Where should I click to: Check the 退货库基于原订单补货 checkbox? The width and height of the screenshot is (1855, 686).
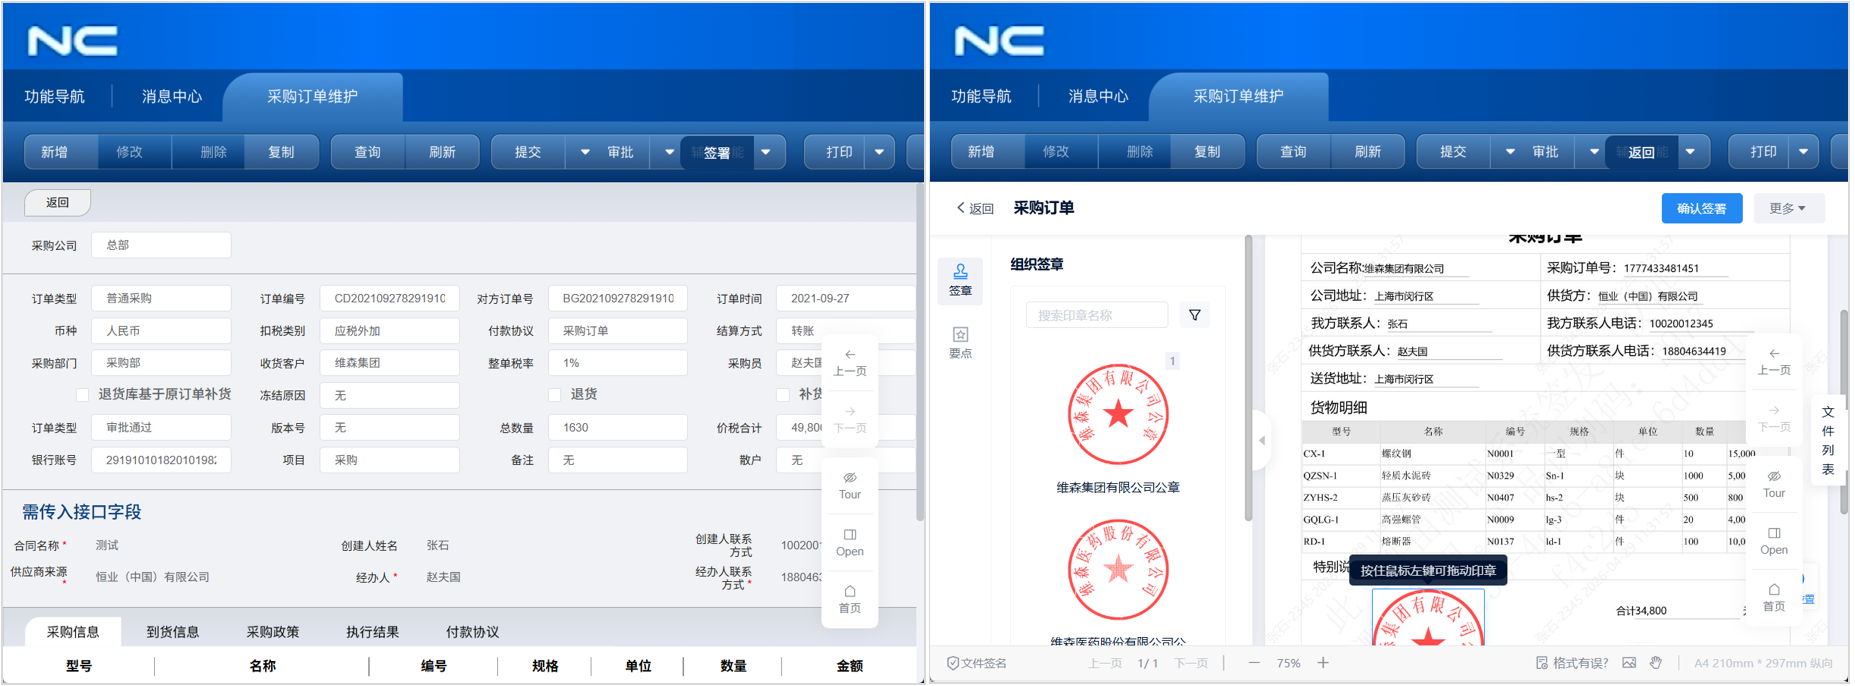pos(83,395)
